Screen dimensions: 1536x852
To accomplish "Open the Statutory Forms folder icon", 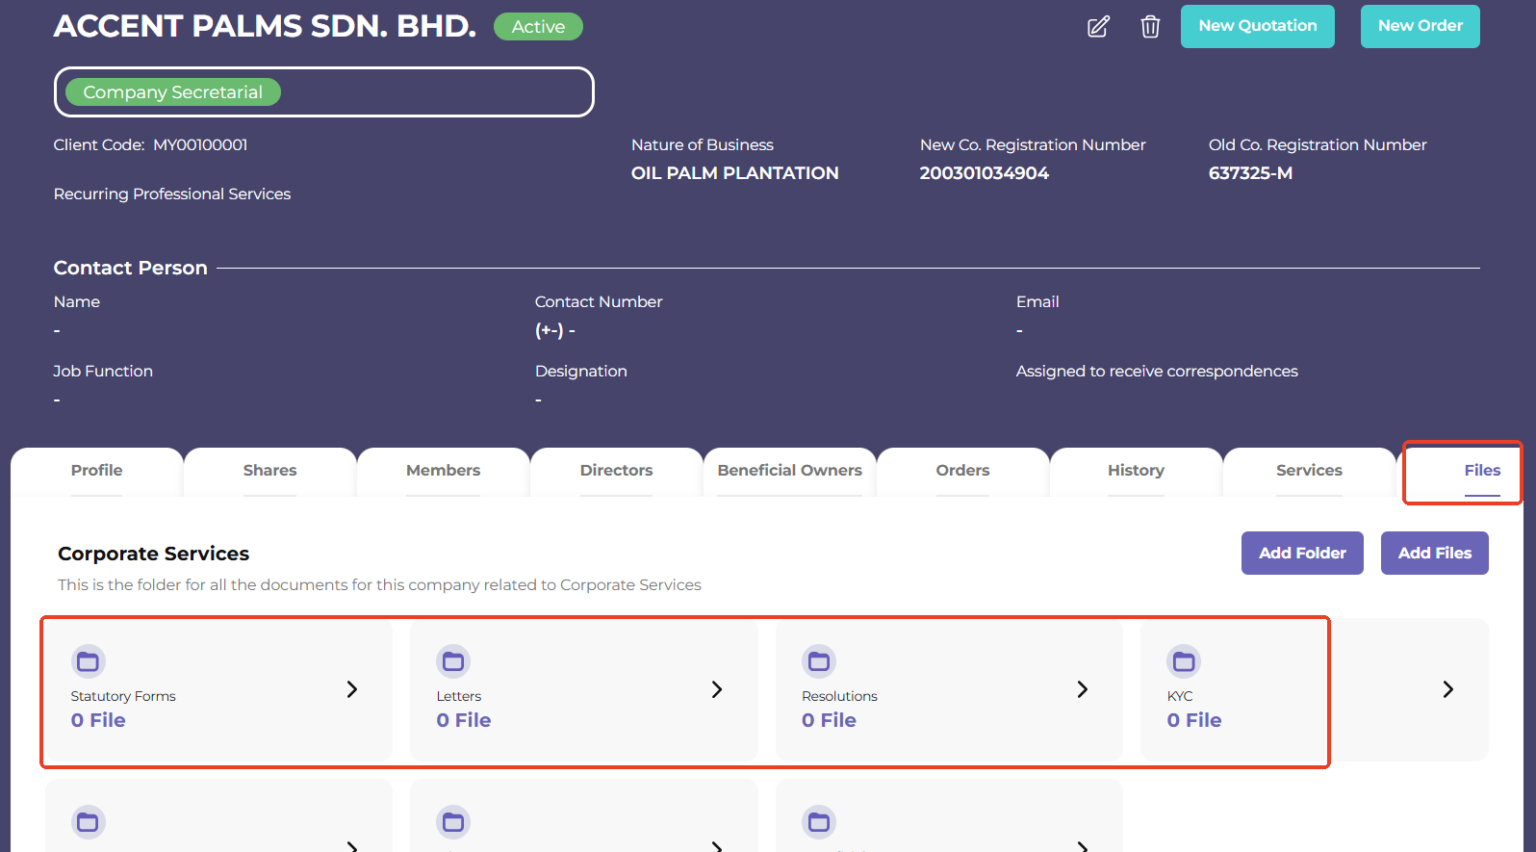I will pyautogui.click(x=88, y=661).
